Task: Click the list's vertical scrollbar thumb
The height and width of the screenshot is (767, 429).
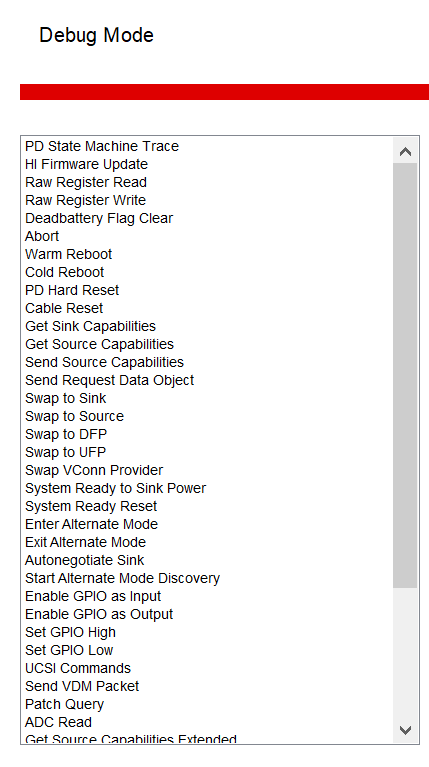Action: tap(405, 376)
